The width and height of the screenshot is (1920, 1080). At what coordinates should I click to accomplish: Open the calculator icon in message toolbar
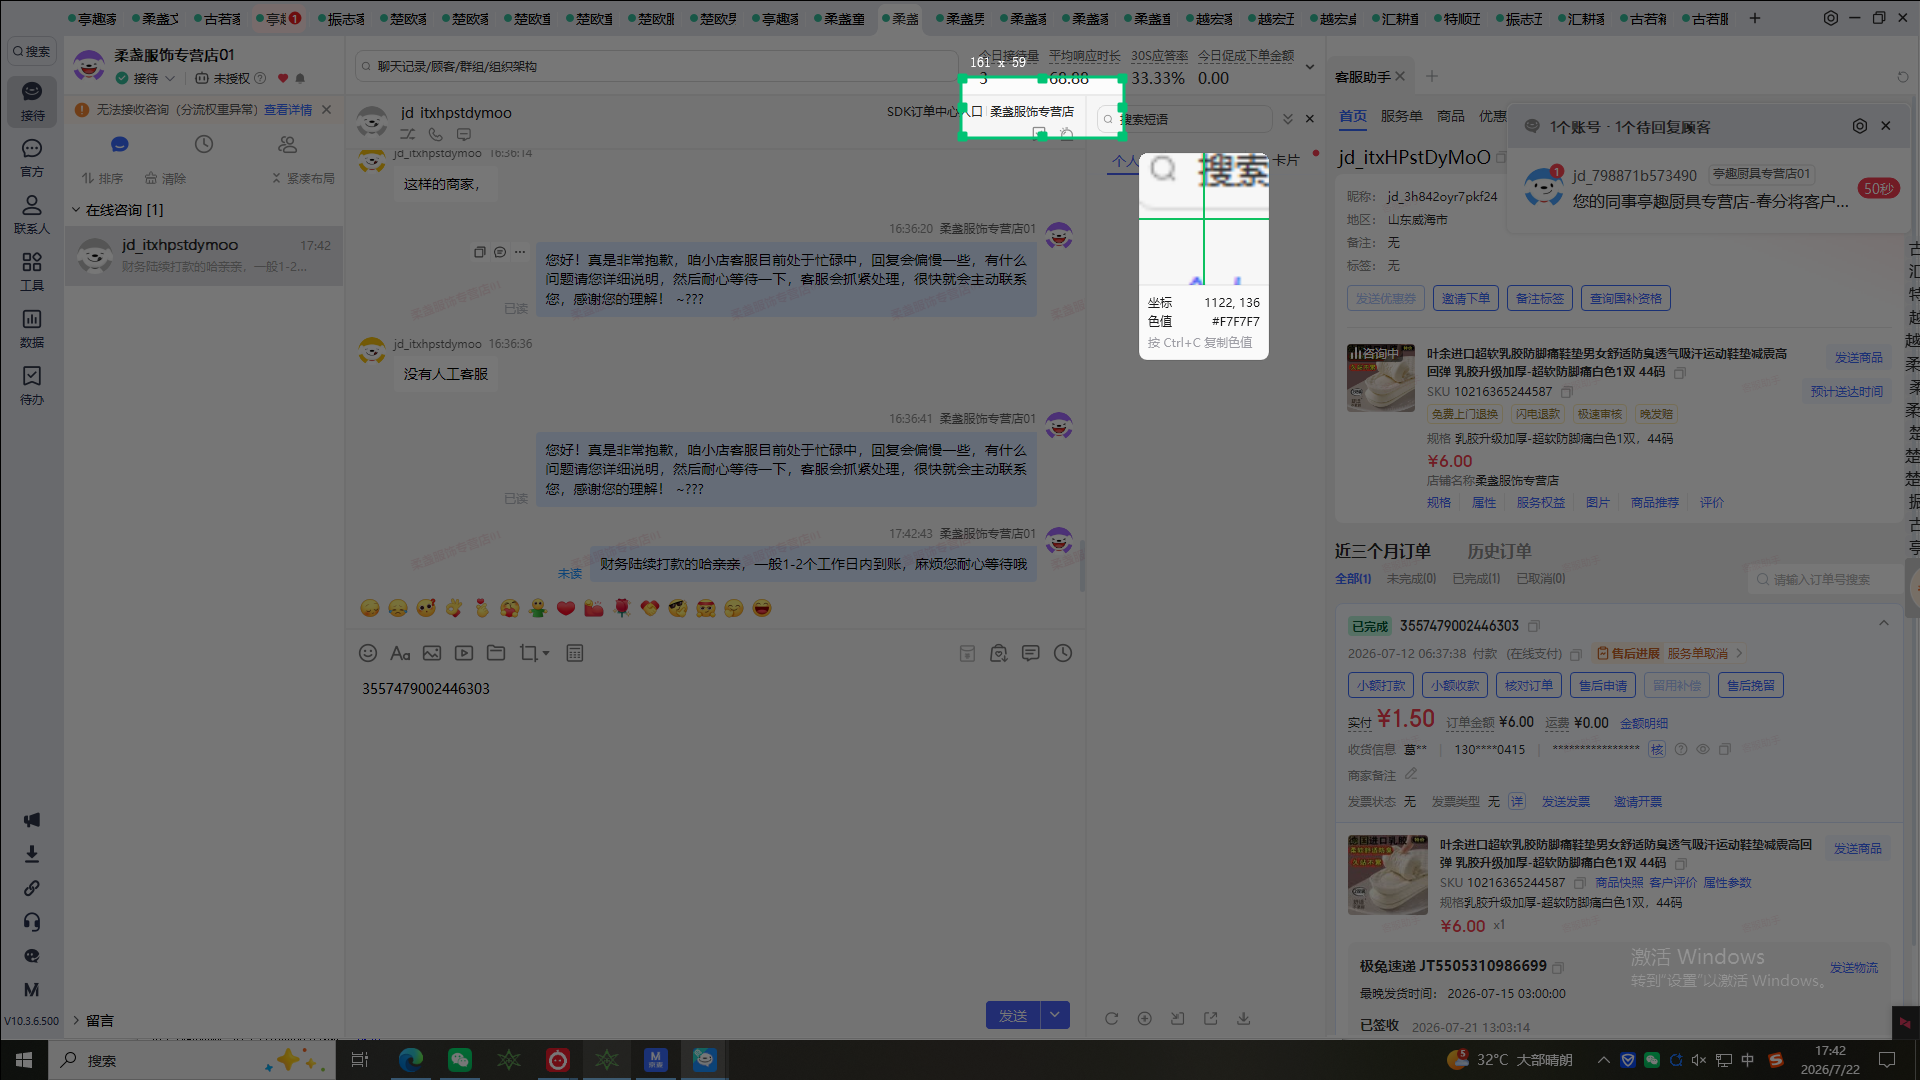click(575, 653)
